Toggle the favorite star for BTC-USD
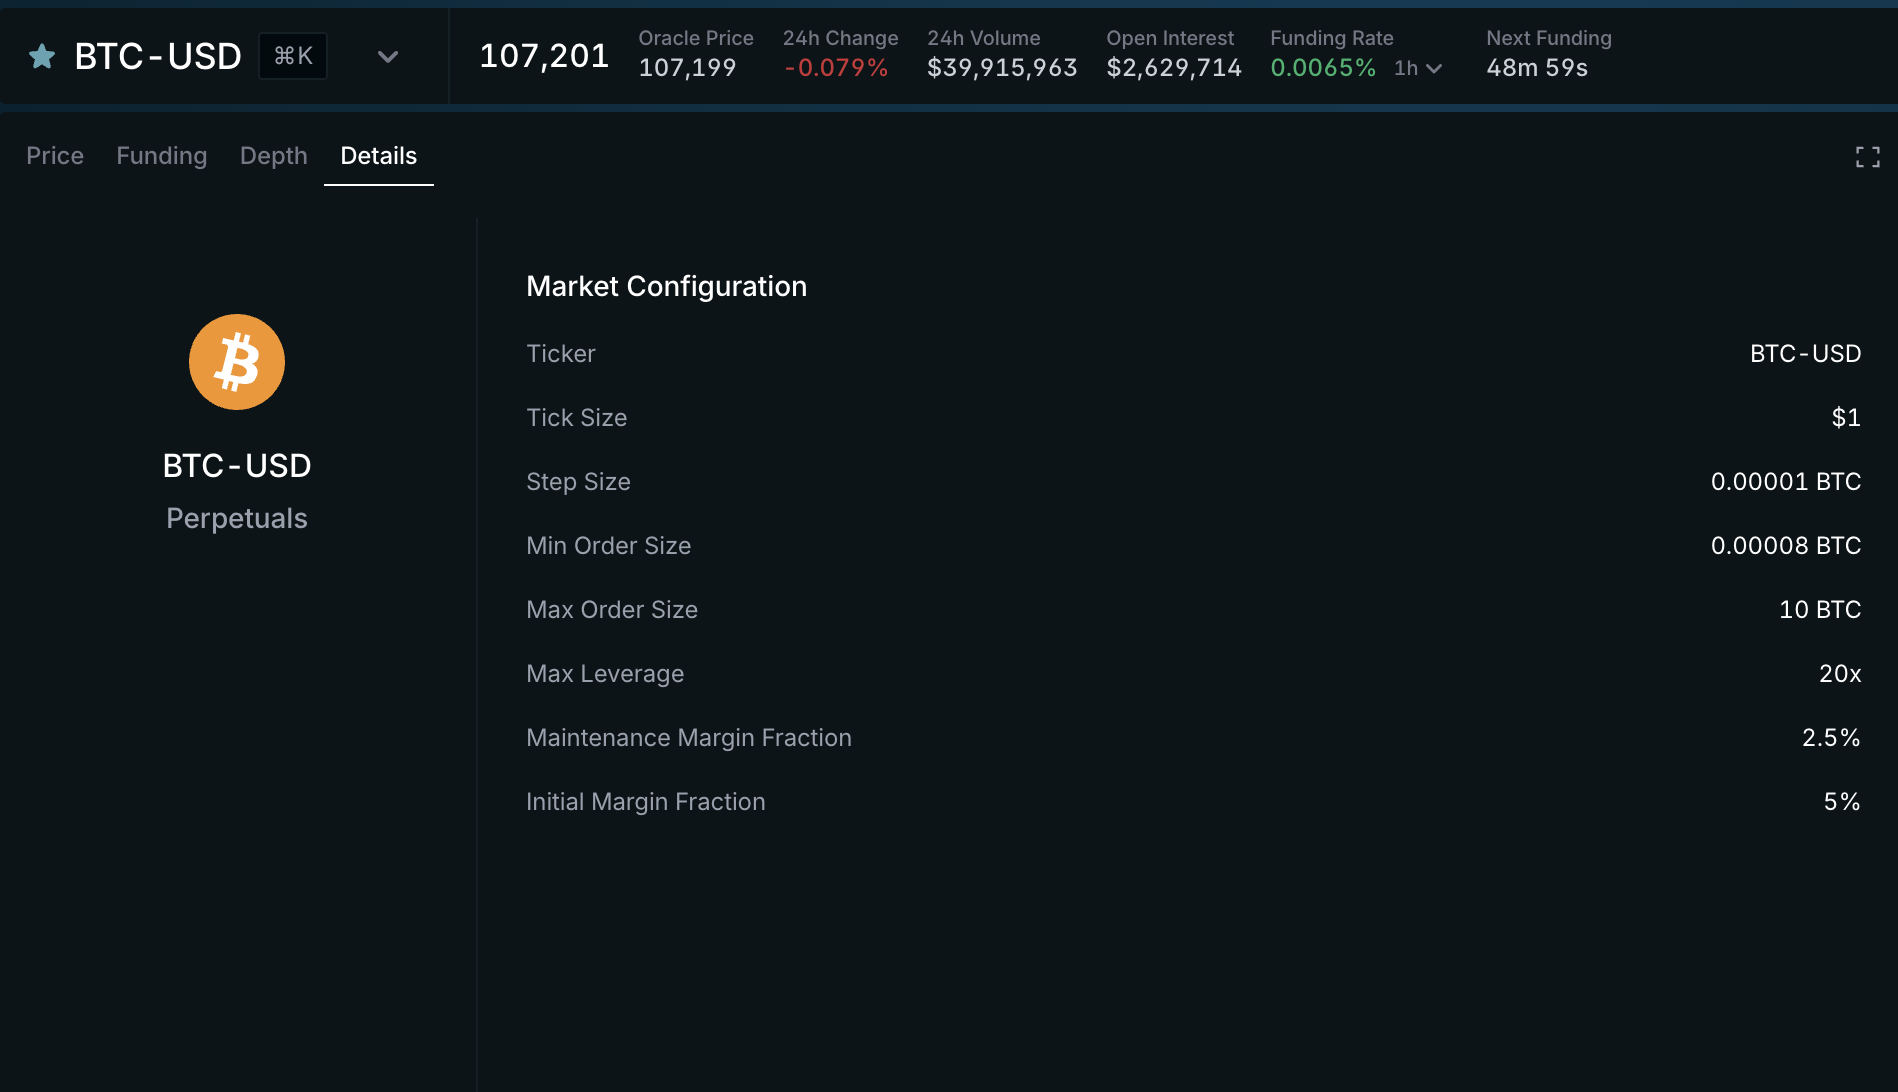This screenshot has width=1898, height=1092. pyautogui.click(x=42, y=57)
